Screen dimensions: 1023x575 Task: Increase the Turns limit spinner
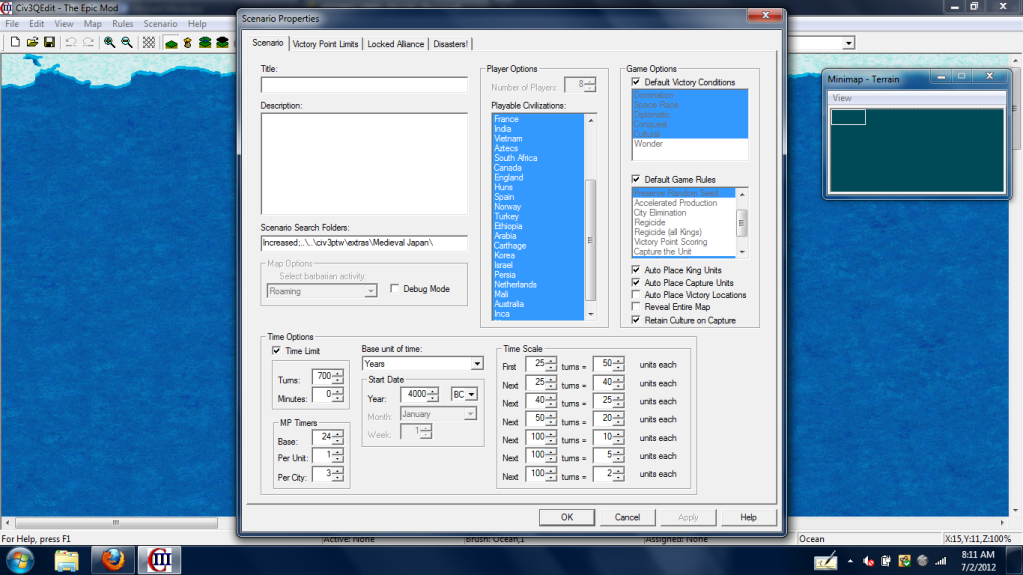(x=338, y=373)
